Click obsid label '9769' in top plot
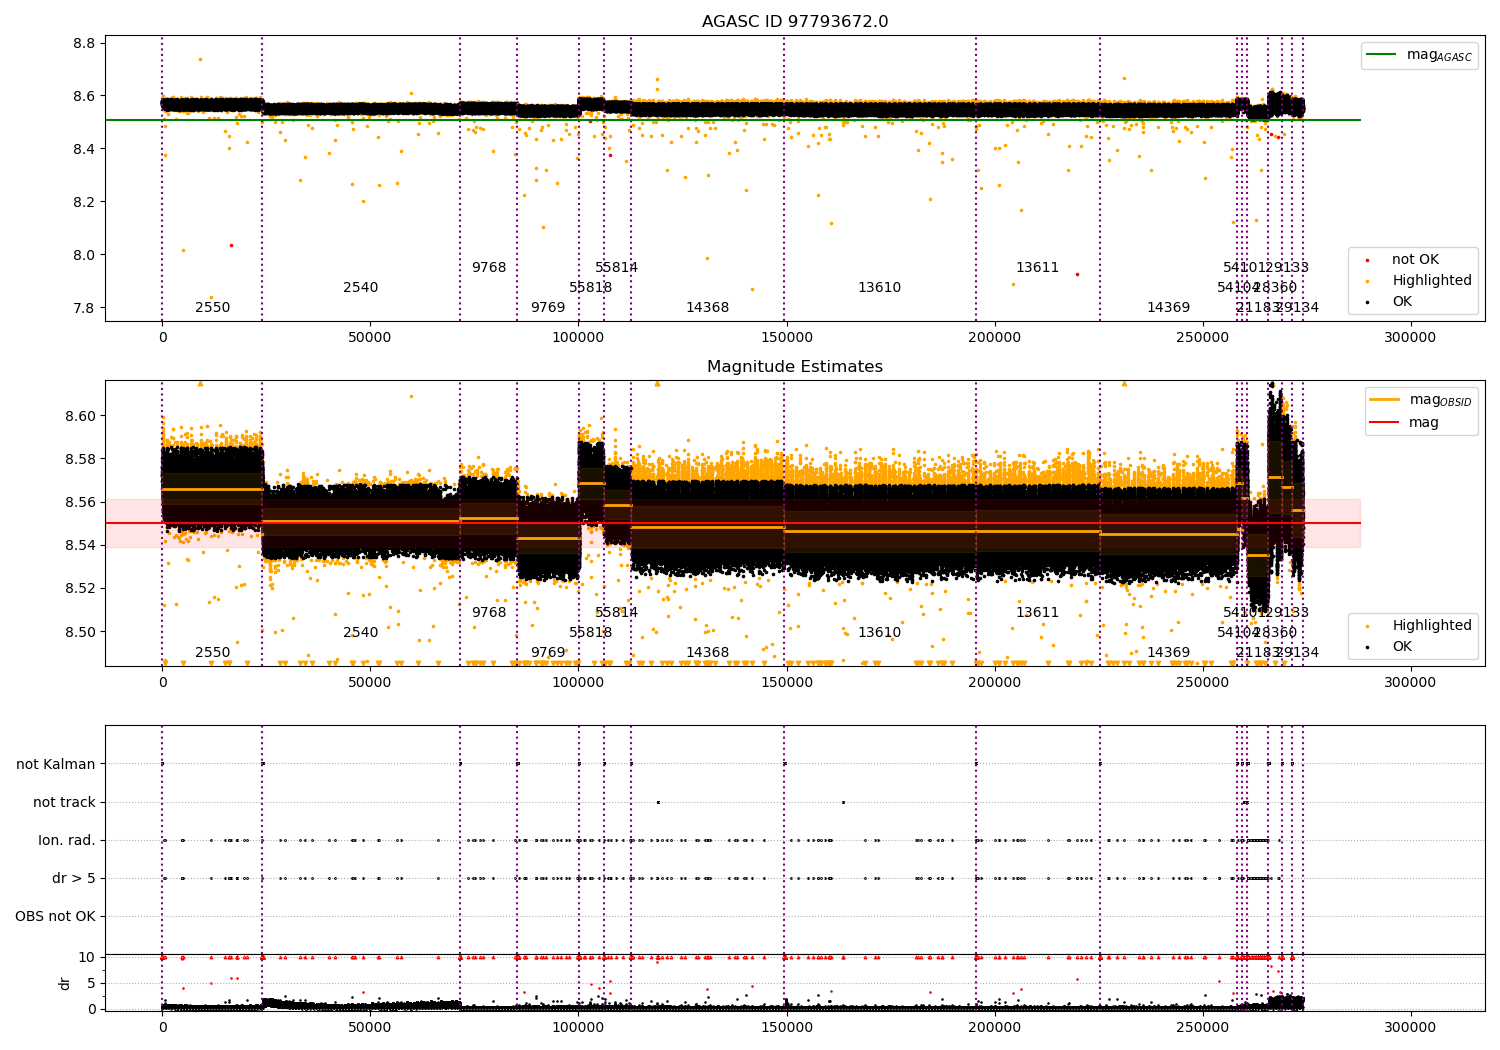 548,308
